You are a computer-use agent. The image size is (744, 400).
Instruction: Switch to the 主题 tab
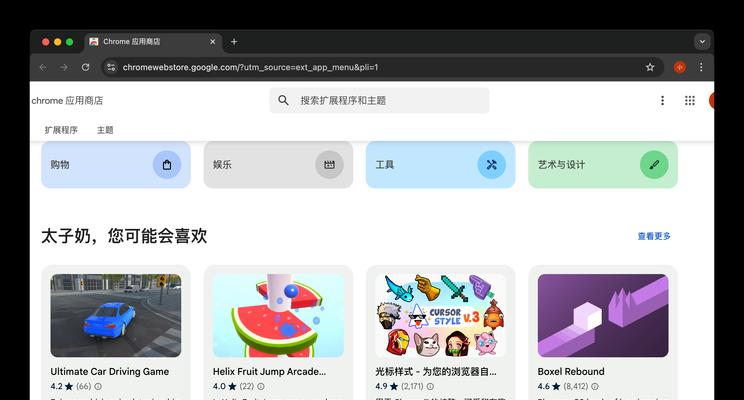click(105, 130)
